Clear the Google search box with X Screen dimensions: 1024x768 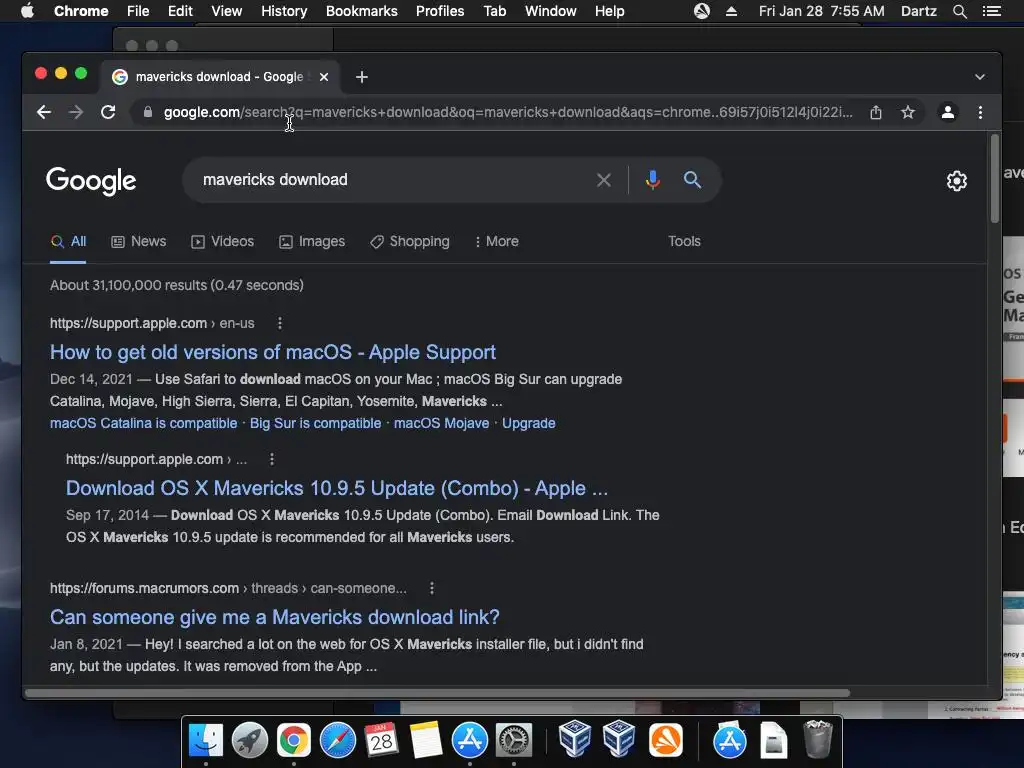pyautogui.click(x=604, y=180)
